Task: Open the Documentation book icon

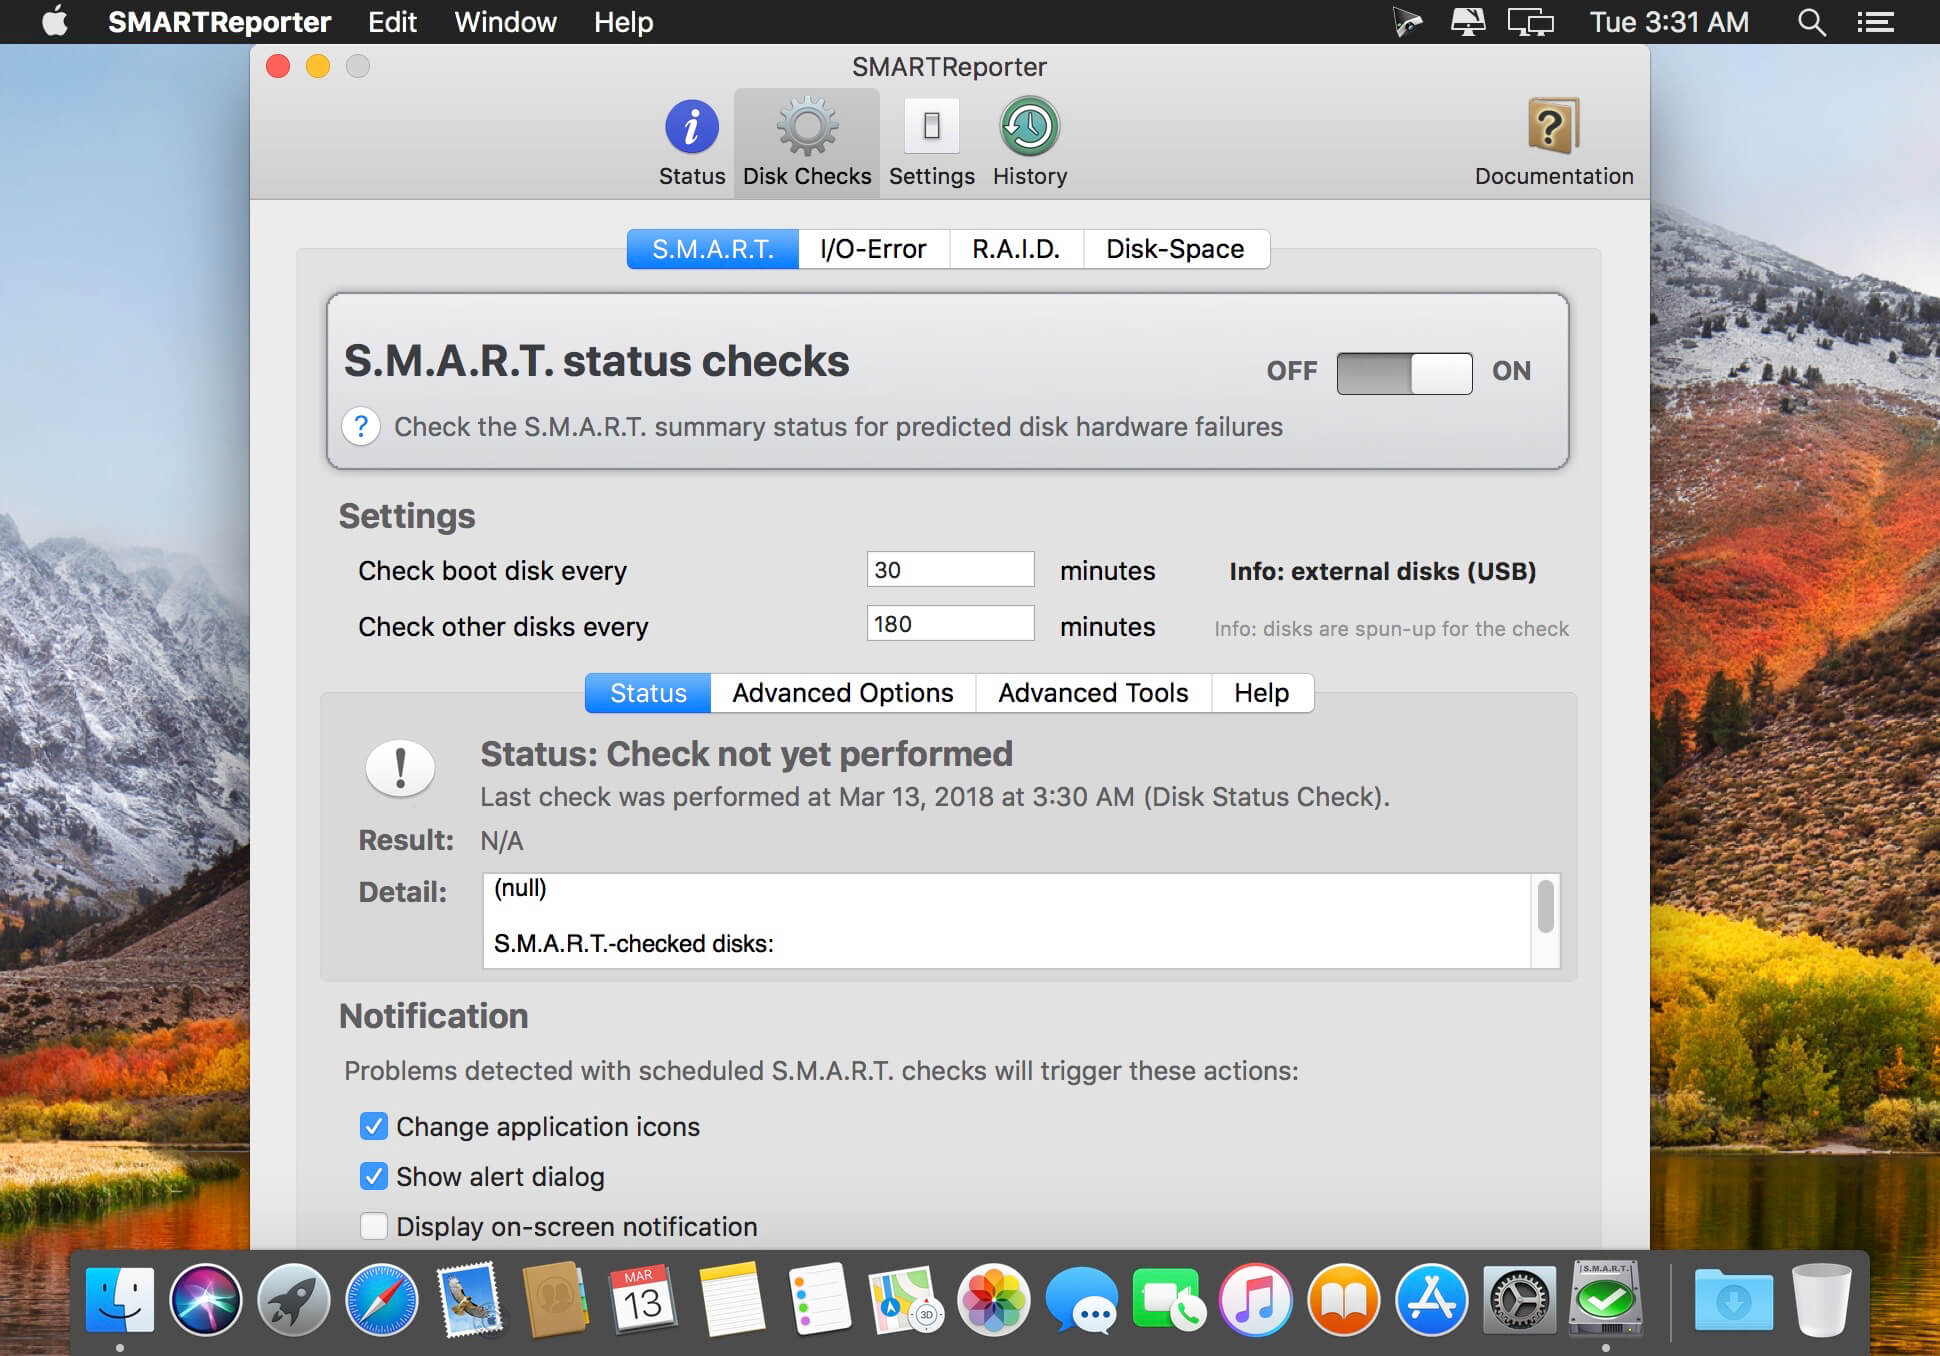Action: (x=1553, y=127)
